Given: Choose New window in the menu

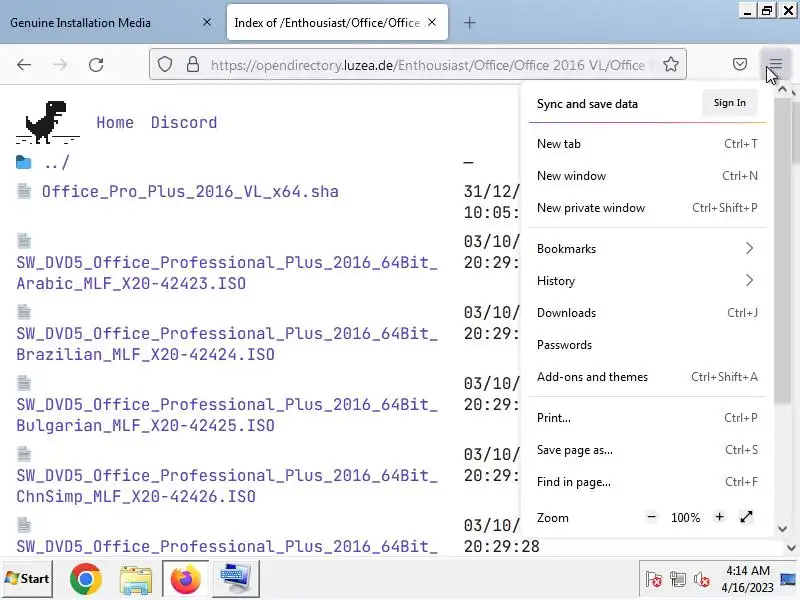Looking at the screenshot, I should [x=647, y=176].
